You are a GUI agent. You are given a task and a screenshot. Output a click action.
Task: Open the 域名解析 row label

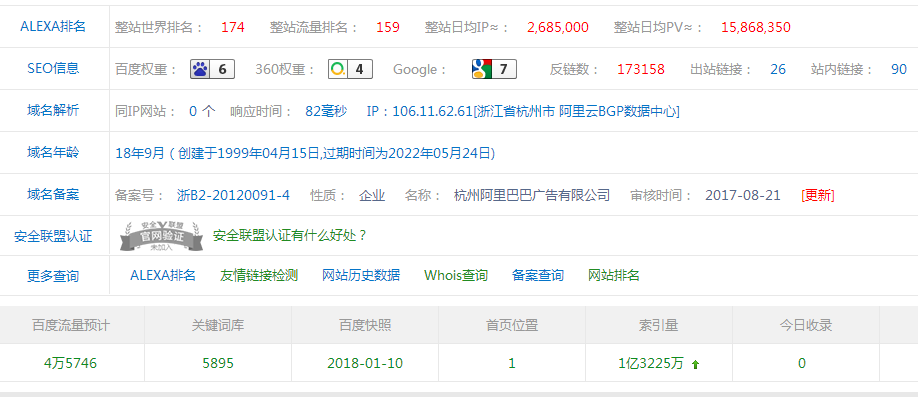click(53, 111)
